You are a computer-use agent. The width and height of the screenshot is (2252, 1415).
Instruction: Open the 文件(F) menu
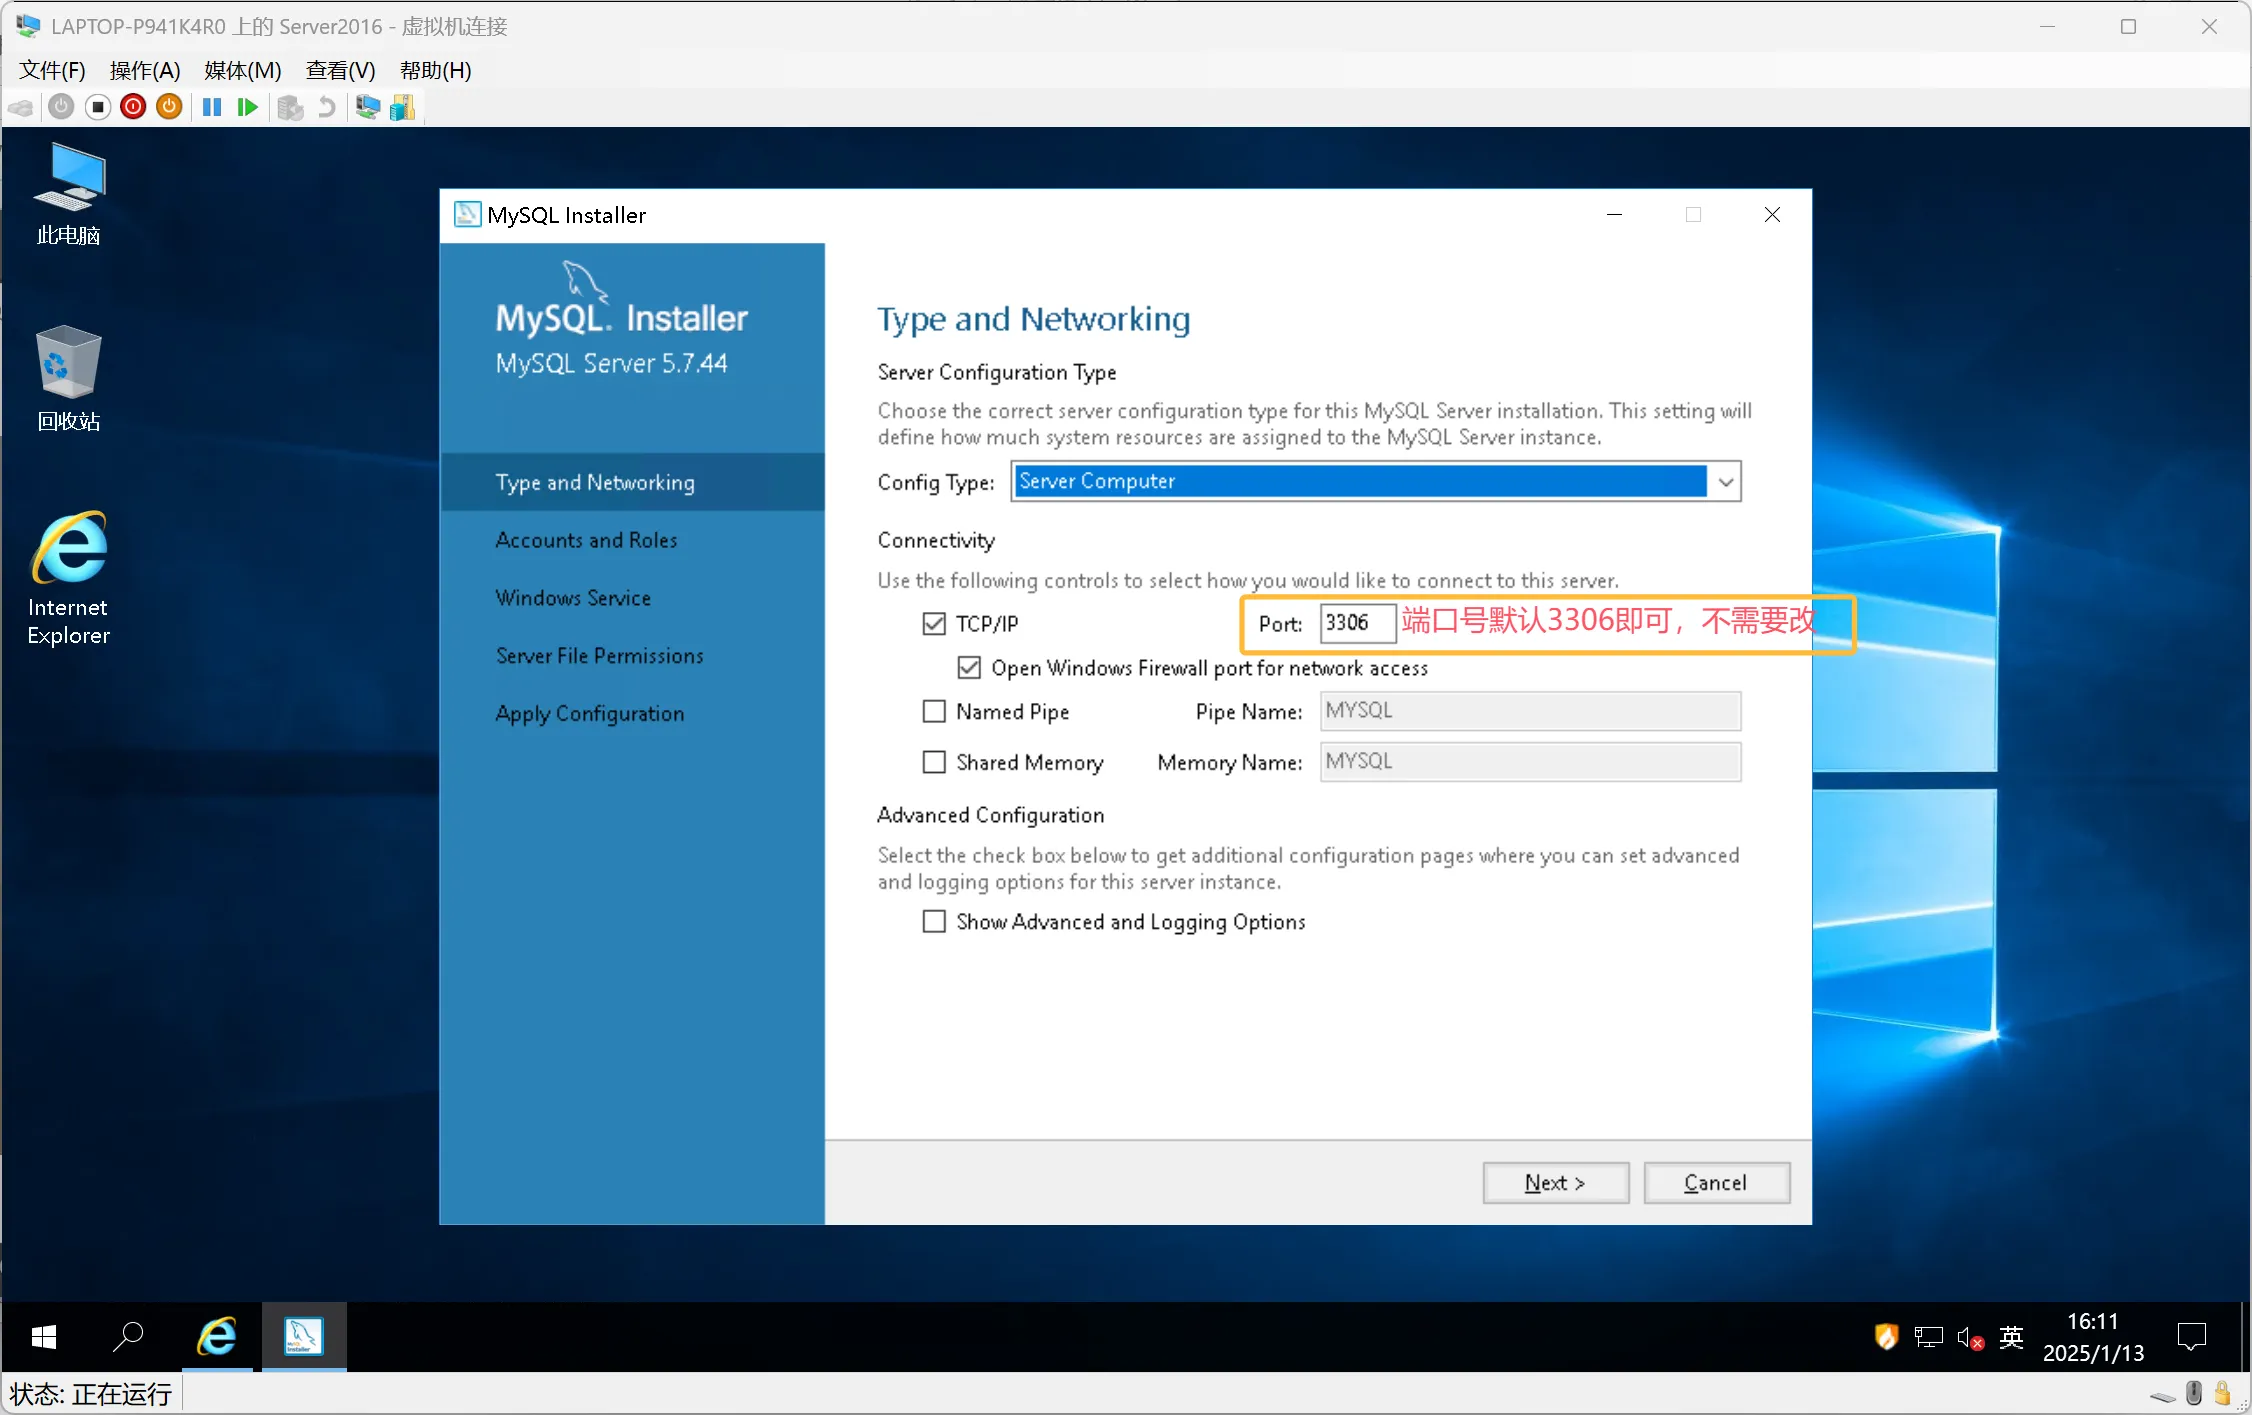click(53, 70)
